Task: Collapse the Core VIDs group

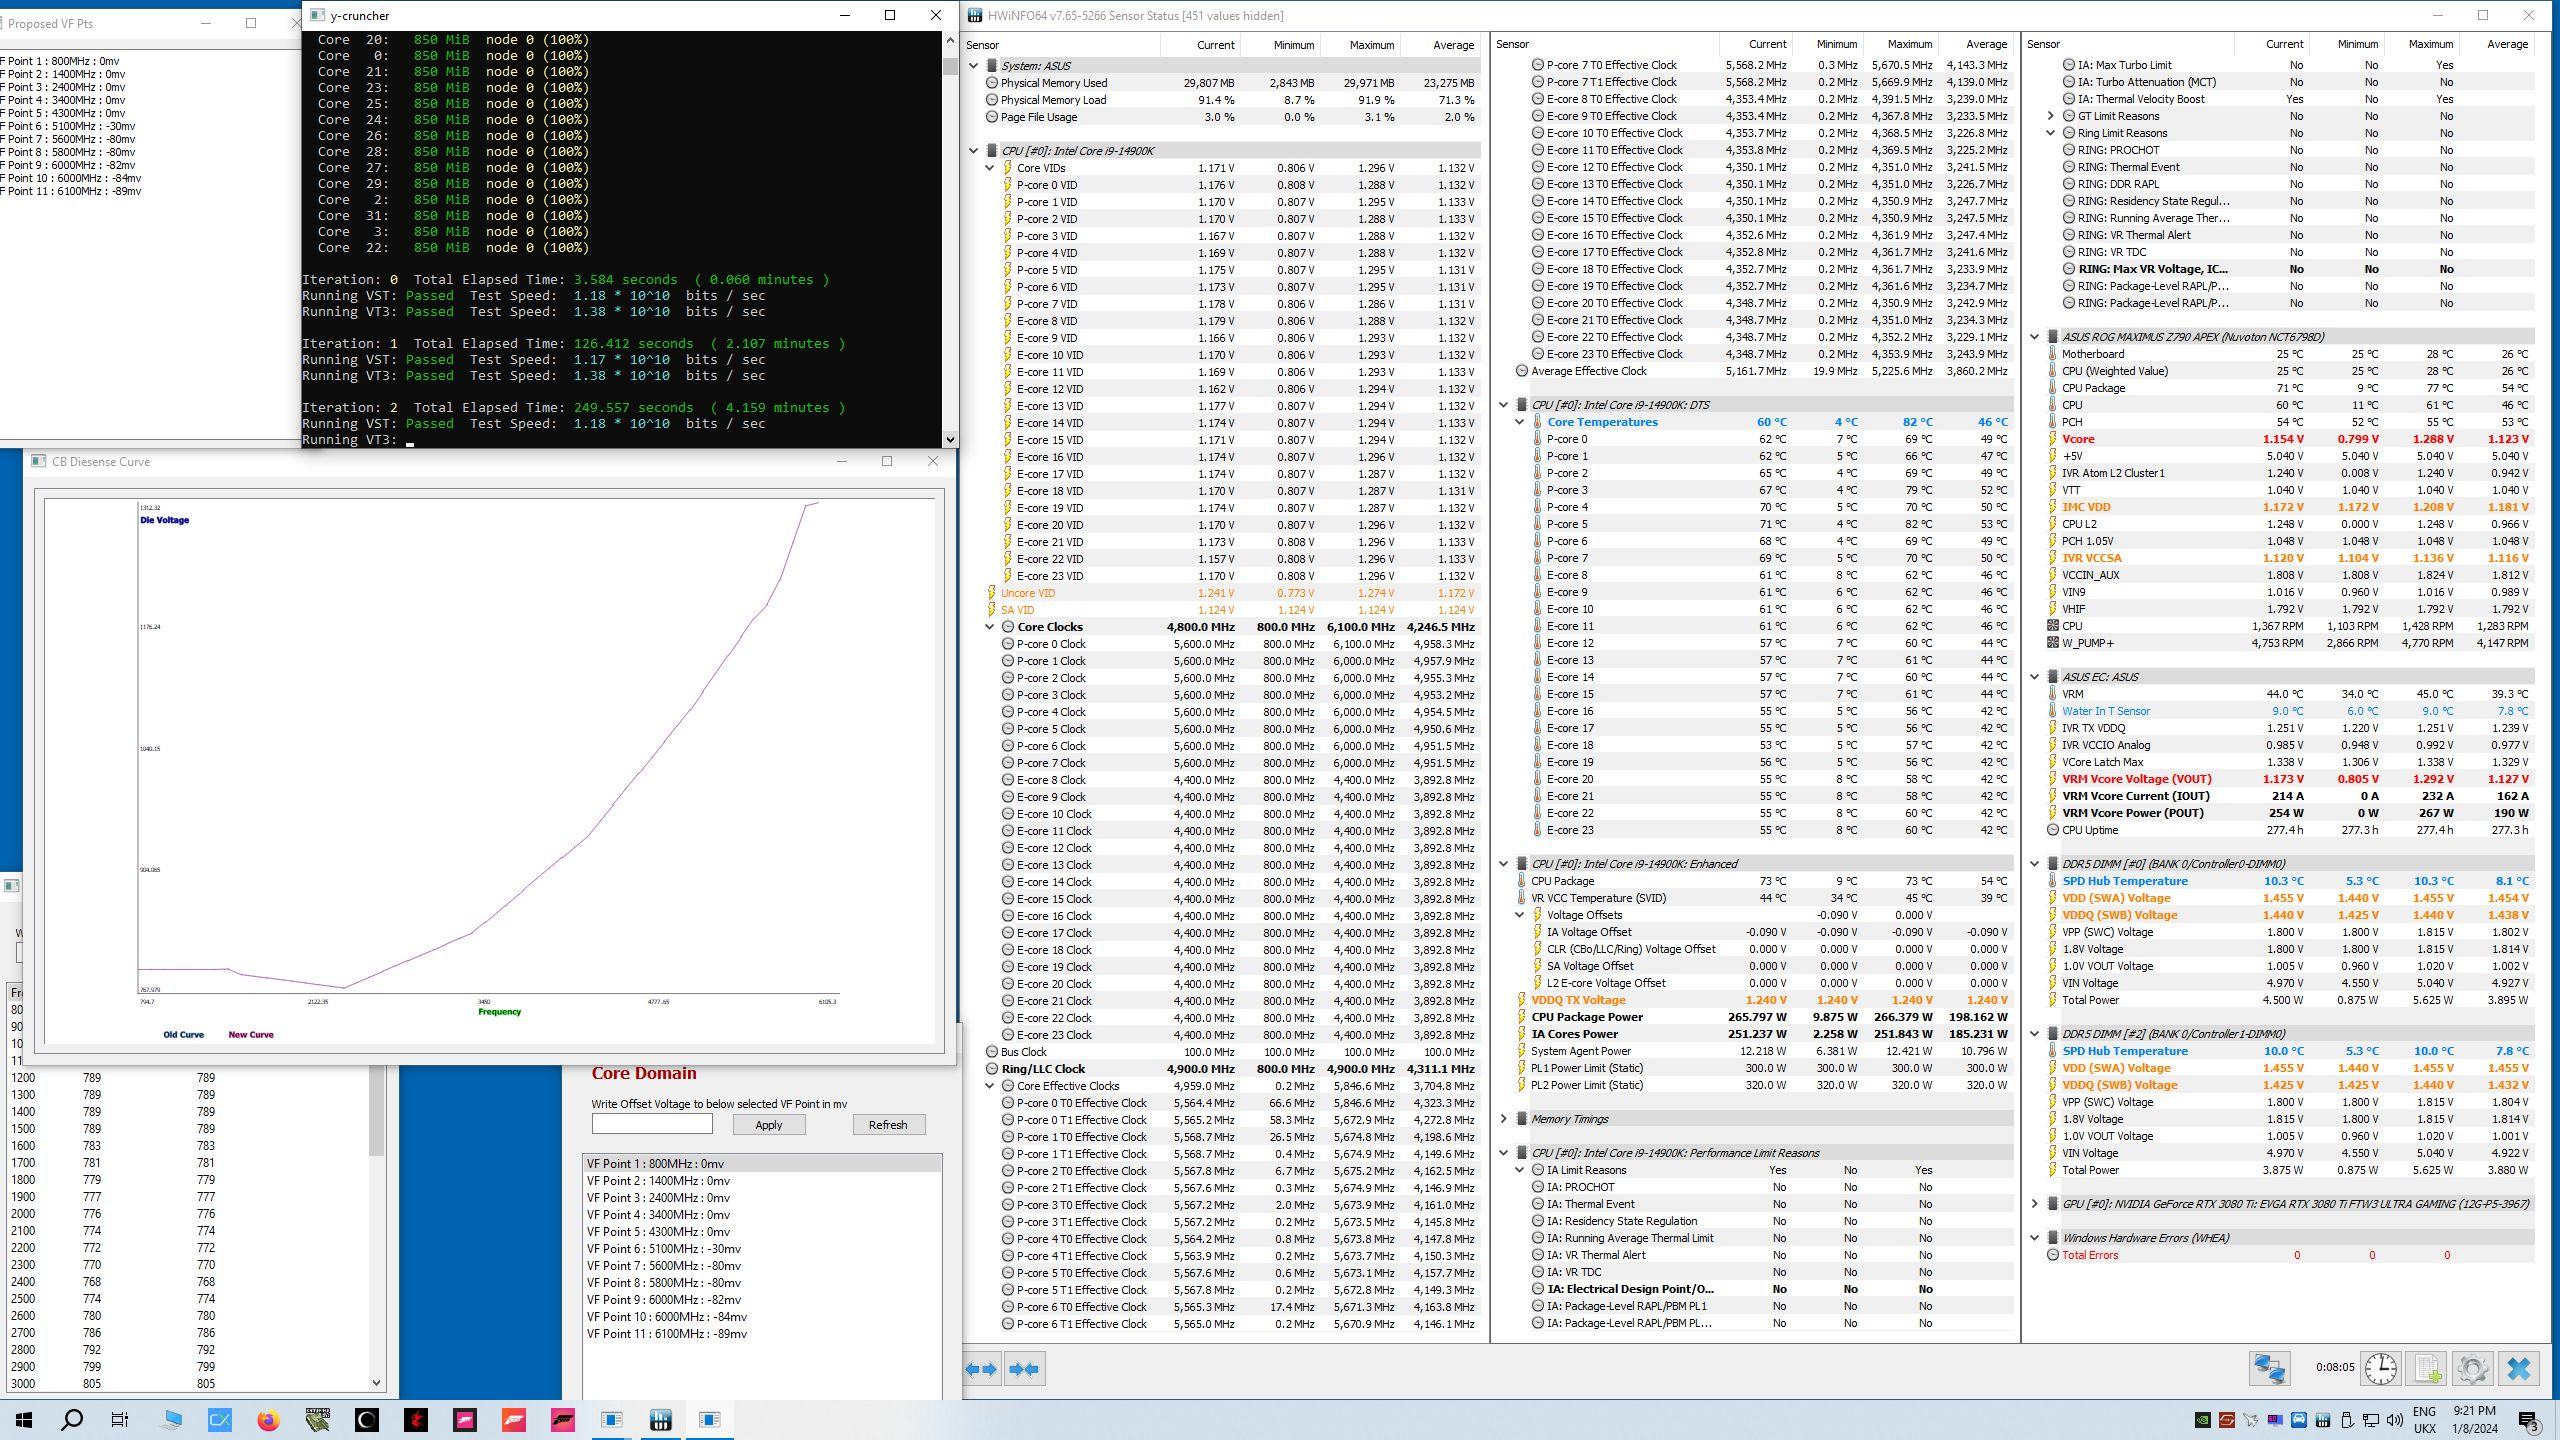Action: (x=990, y=168)
